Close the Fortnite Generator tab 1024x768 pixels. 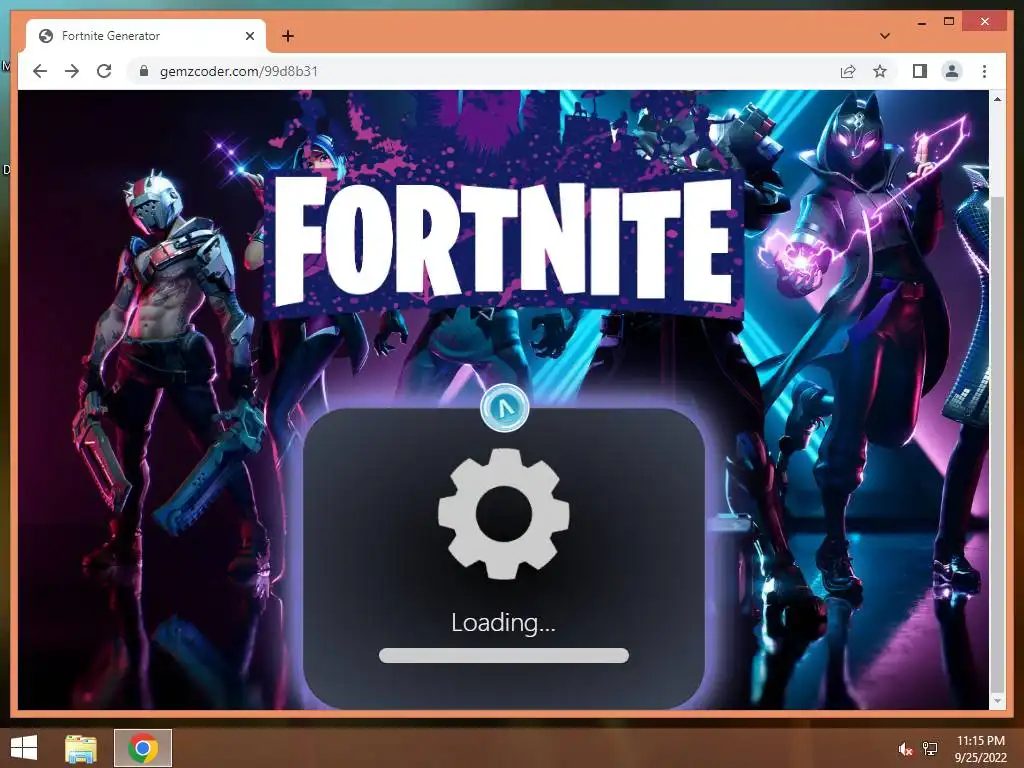point(249,36)
